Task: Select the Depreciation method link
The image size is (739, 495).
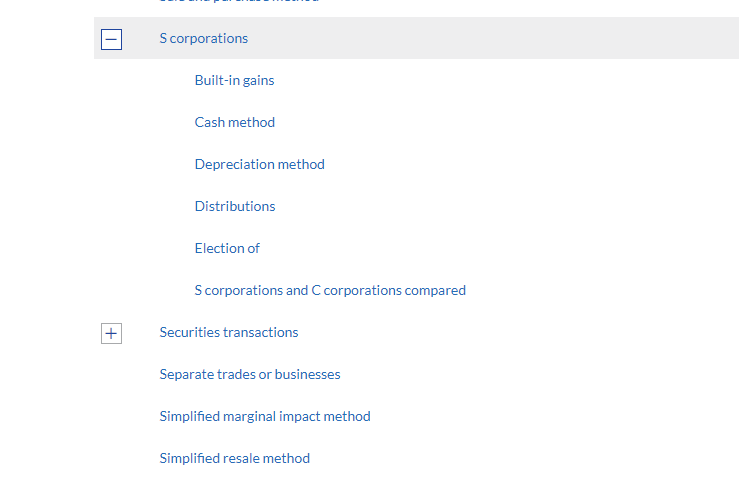Action: click(259, 164)
